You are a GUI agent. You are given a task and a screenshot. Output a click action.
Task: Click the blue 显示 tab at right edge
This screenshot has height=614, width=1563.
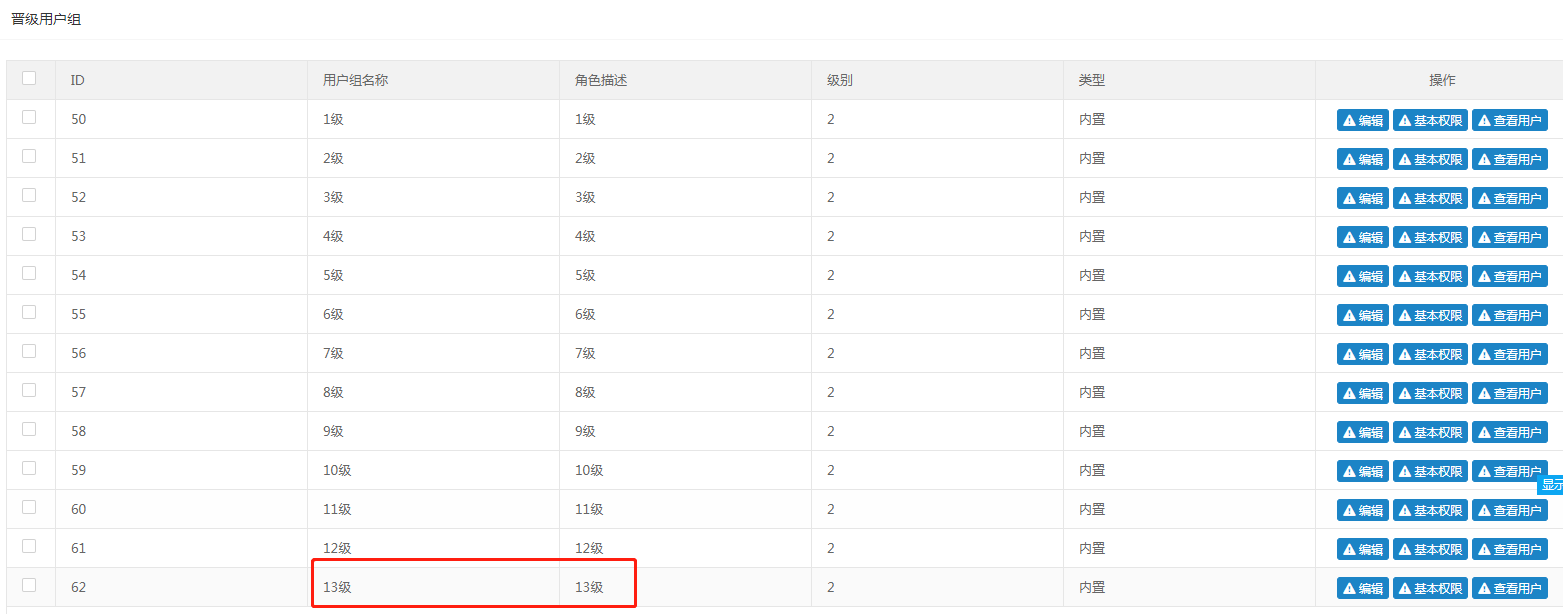[x=1551, y=485]
